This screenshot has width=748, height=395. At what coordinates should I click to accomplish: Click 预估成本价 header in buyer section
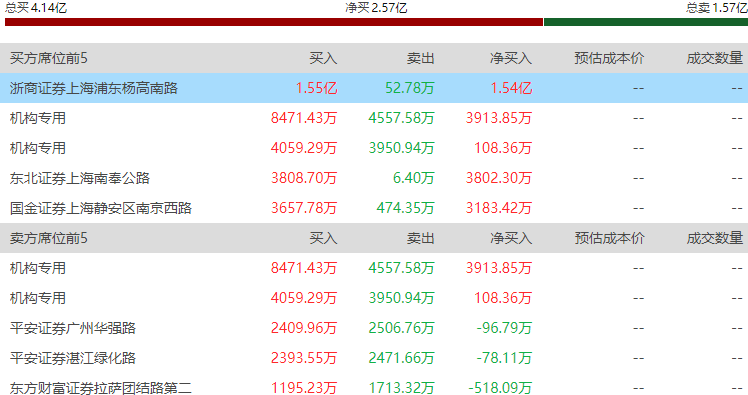[609, 58]
